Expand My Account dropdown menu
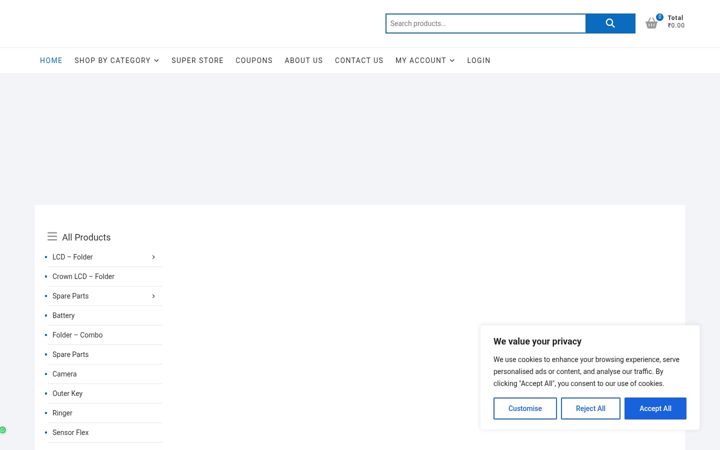Screen dimensions: 720x450 coord(425,60)
